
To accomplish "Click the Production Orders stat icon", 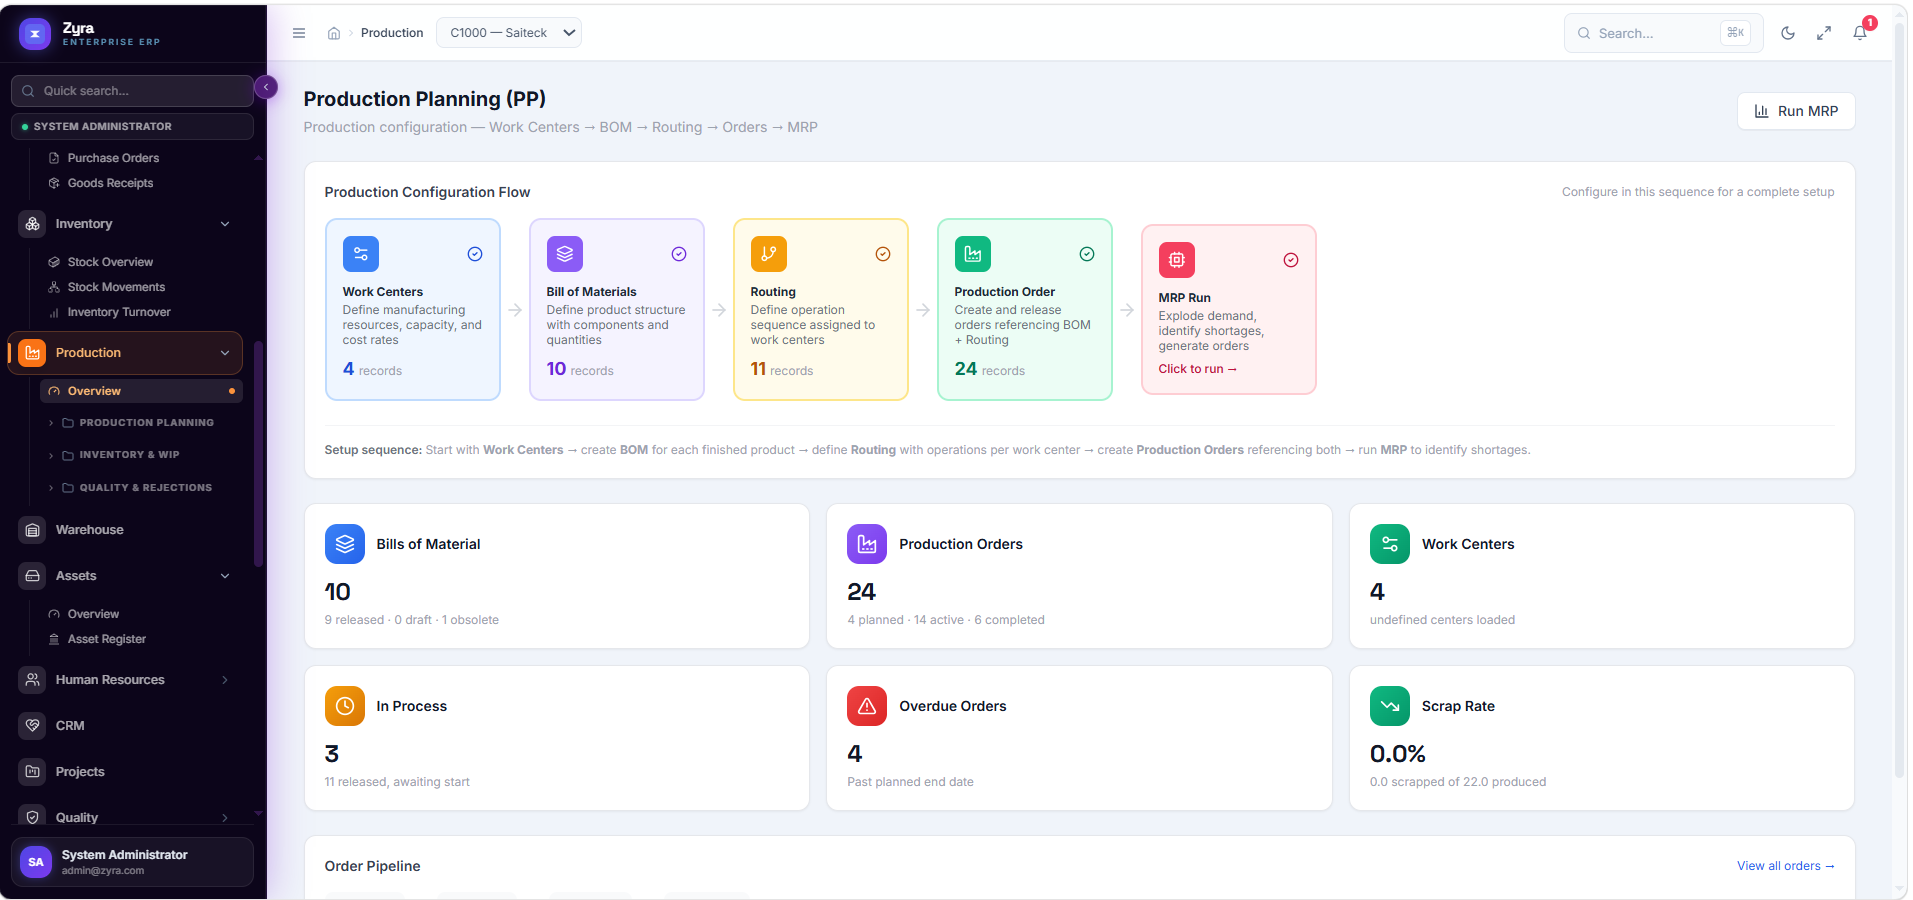I will click(x=867, y=544).
